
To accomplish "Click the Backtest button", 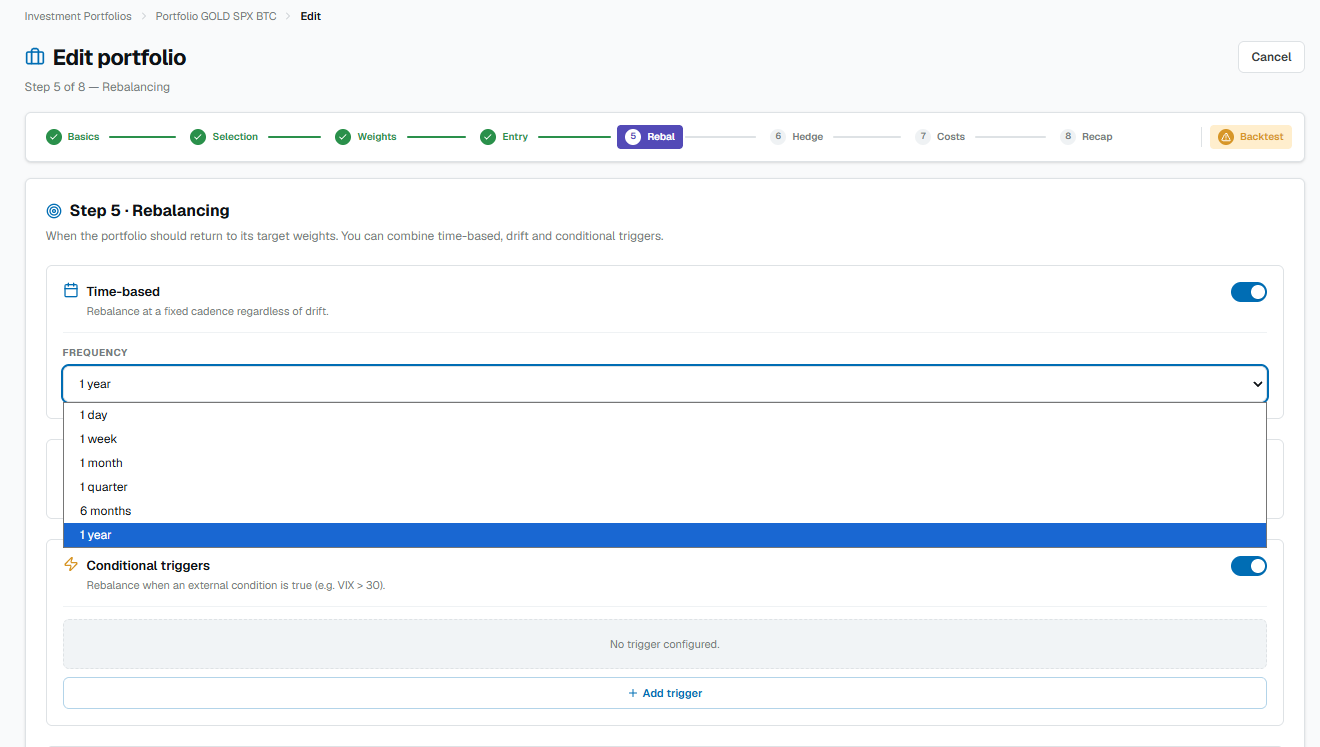I will (1250, 137).
